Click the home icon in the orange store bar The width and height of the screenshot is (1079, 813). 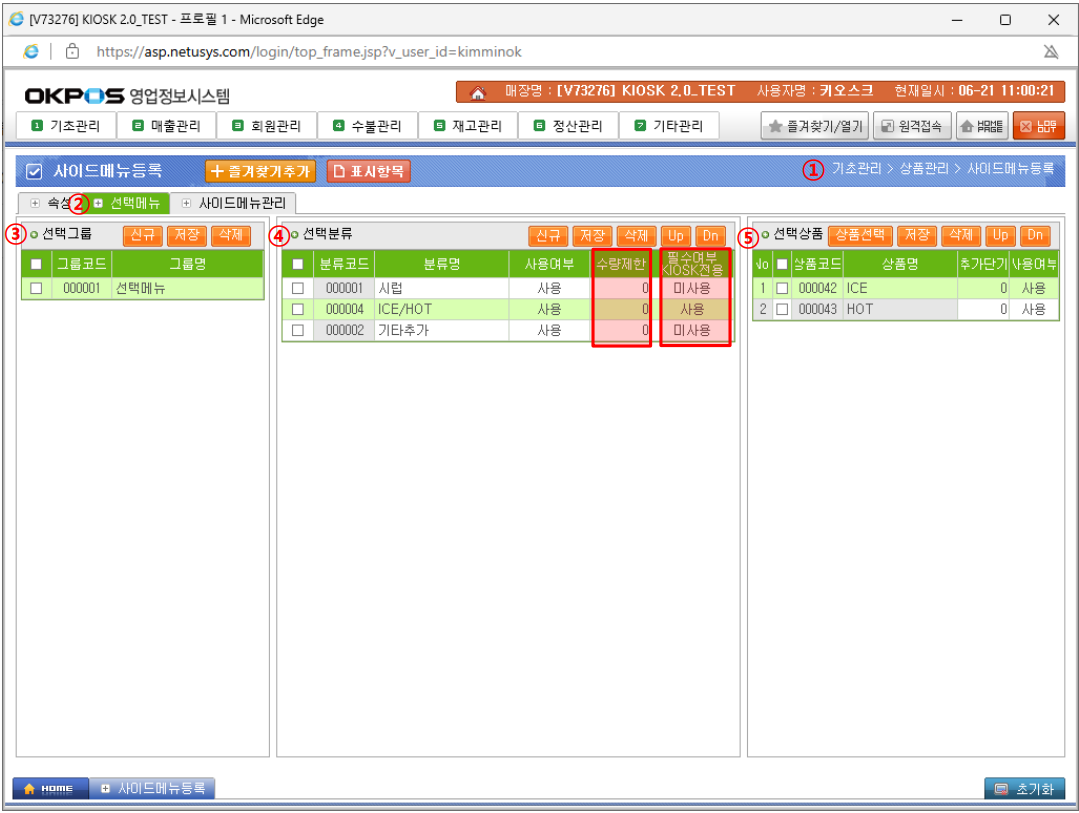tap(477, 92)
